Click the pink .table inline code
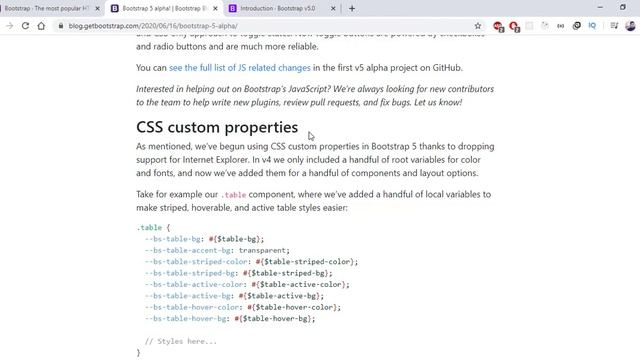This screenshot has height=360, width=640. (233, 195)
